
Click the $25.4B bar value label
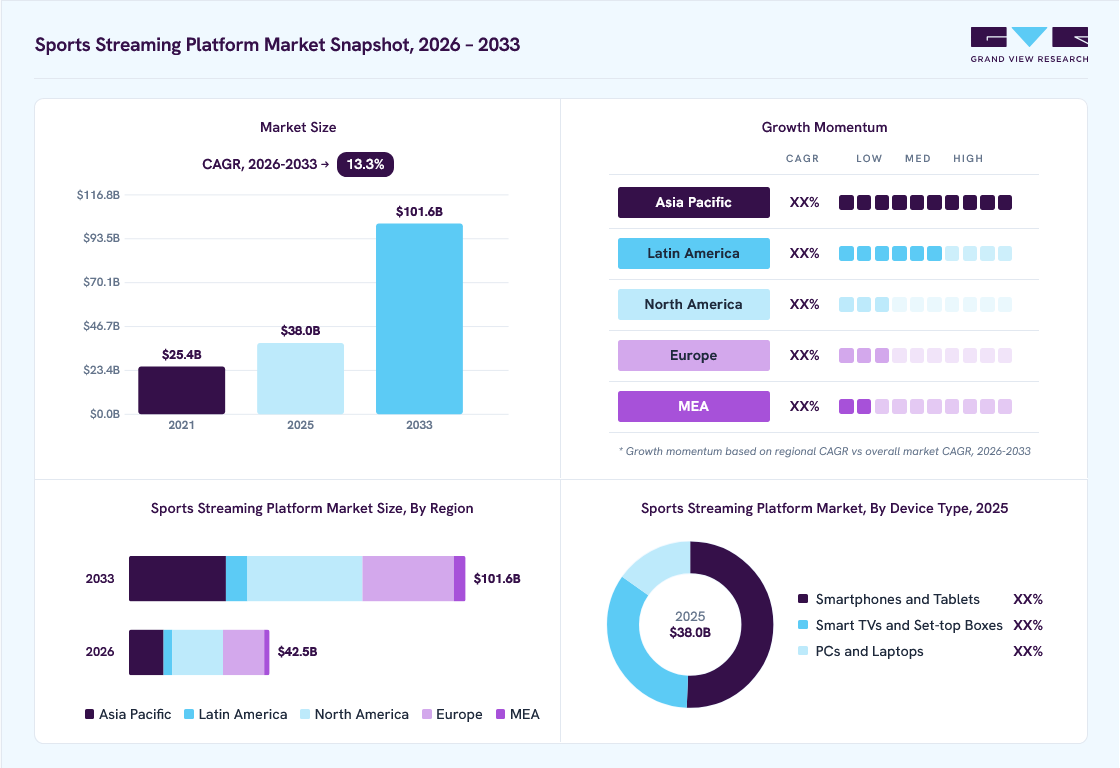(x=181, y=354)
